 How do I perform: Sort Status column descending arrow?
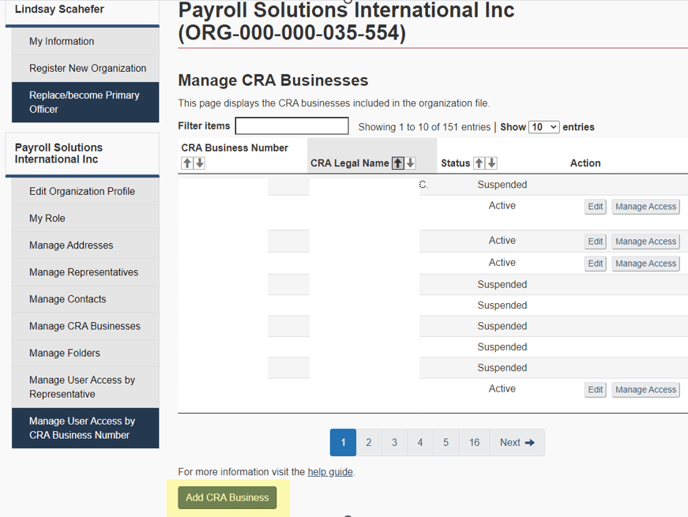[x=491, y=163]
